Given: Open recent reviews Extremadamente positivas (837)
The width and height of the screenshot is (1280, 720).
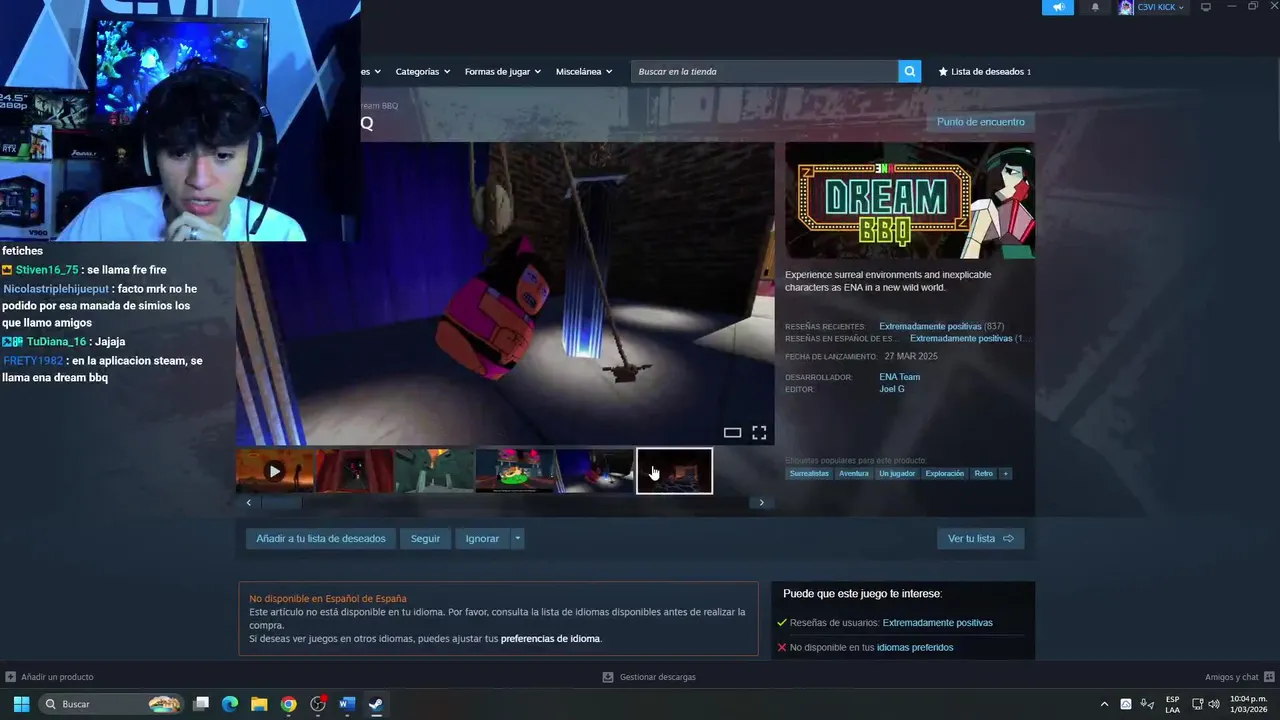Looking at the screenshot, I should (x=941, y=326).
